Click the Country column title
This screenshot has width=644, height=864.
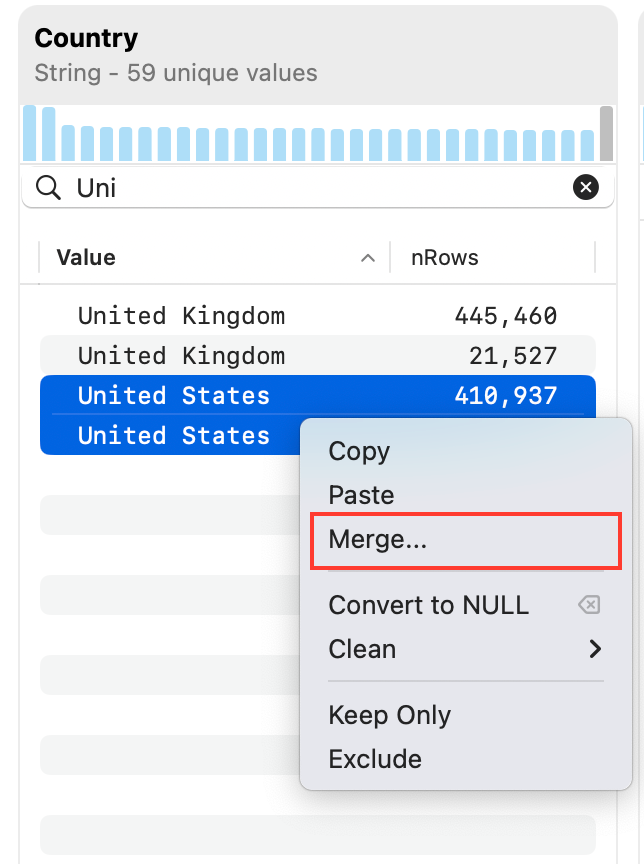pos(86,38)
